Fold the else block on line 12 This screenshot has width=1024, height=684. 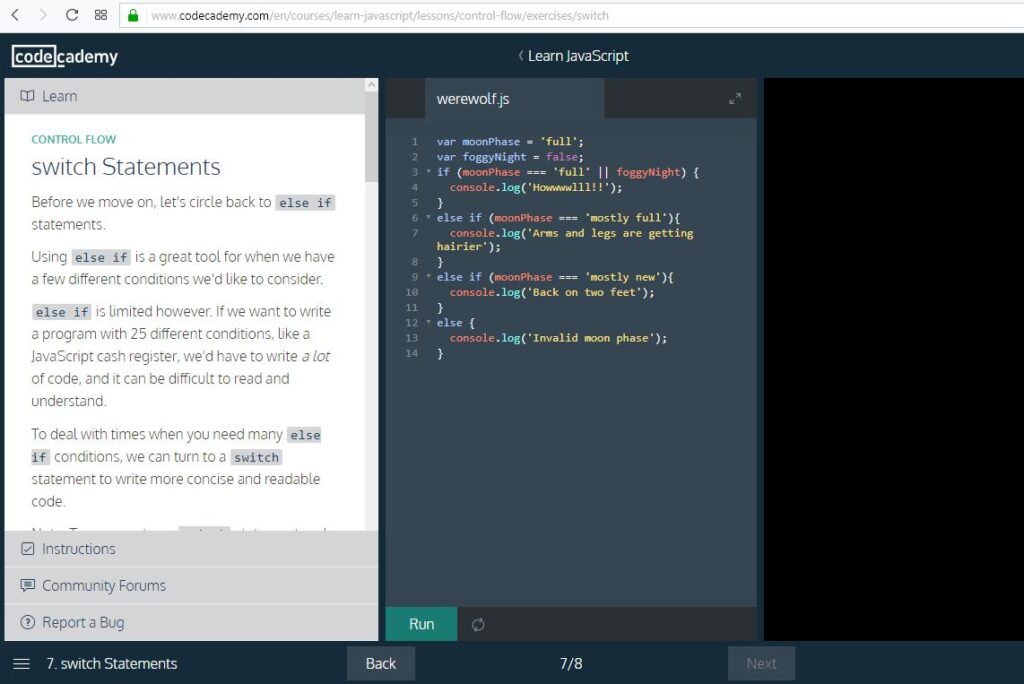[x=428, y=323]
